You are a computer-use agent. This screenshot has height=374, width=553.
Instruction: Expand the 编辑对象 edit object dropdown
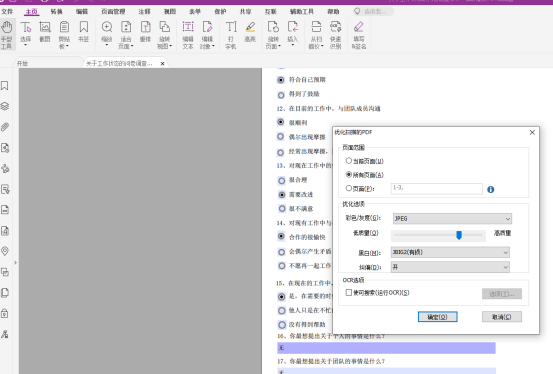coord(213,46)
